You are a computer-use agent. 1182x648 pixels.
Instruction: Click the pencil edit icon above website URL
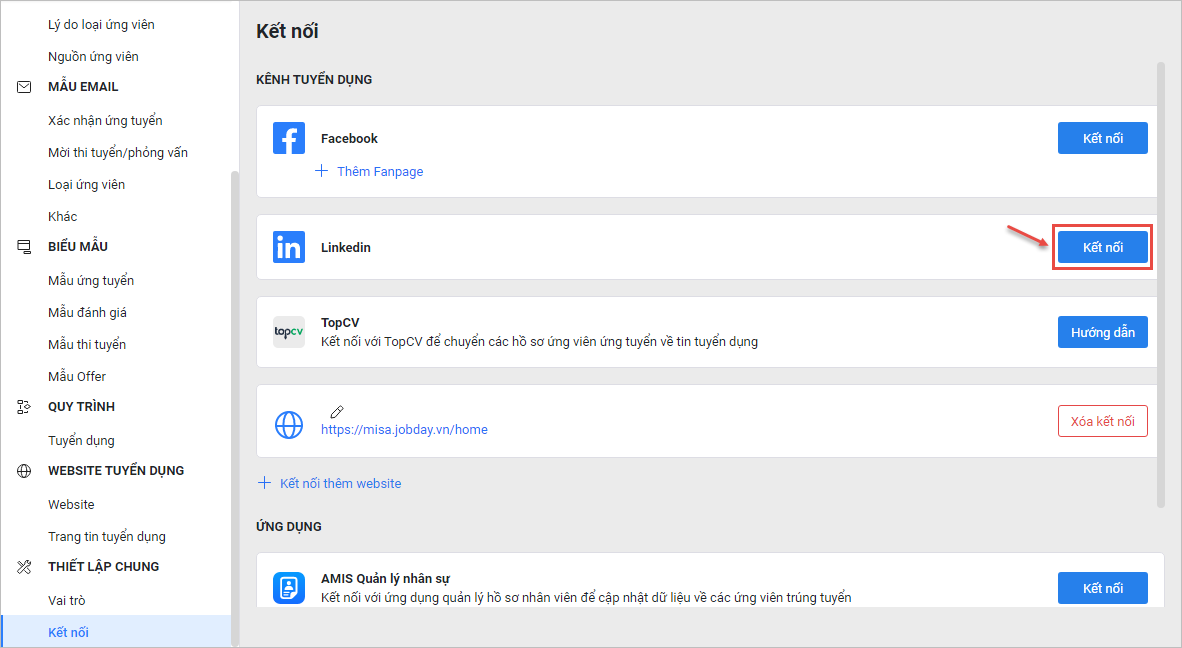click(x=337, y=411)
